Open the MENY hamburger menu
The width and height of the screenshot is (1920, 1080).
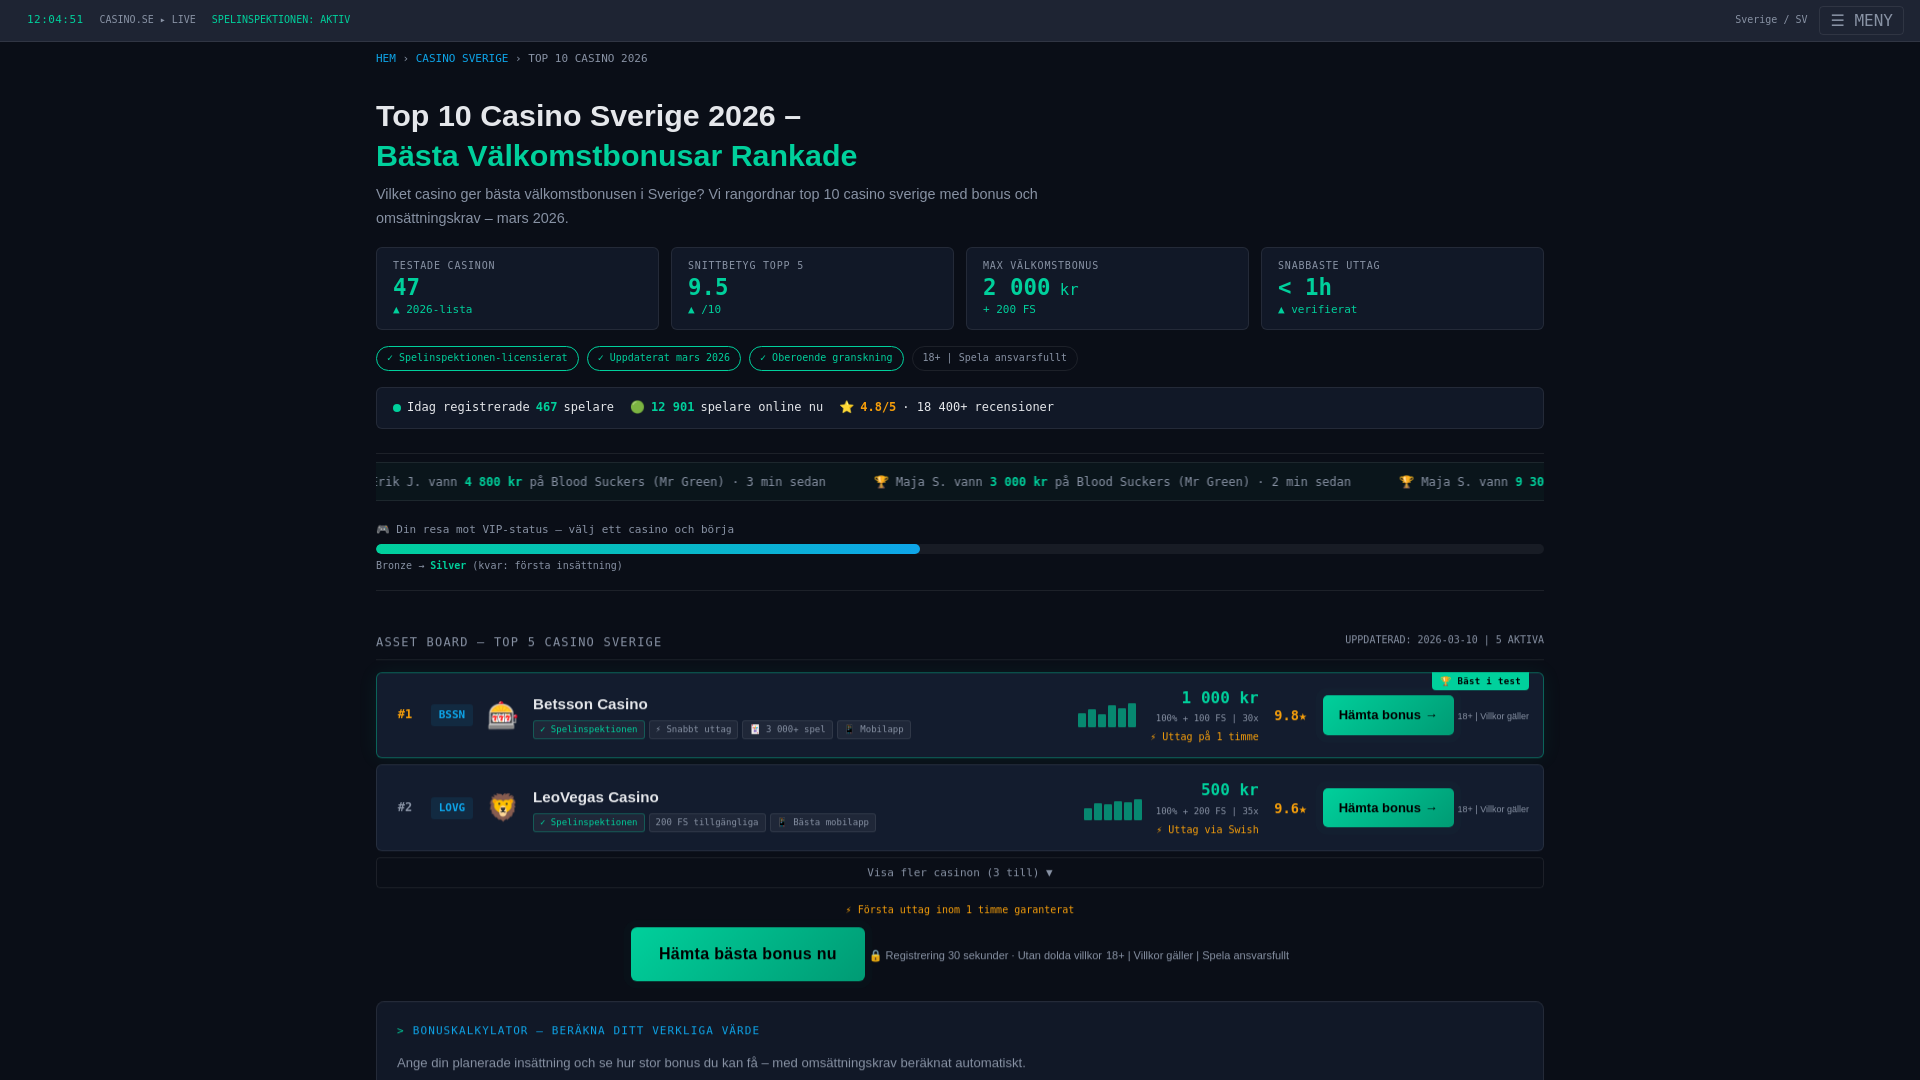tap(1861, 20)
